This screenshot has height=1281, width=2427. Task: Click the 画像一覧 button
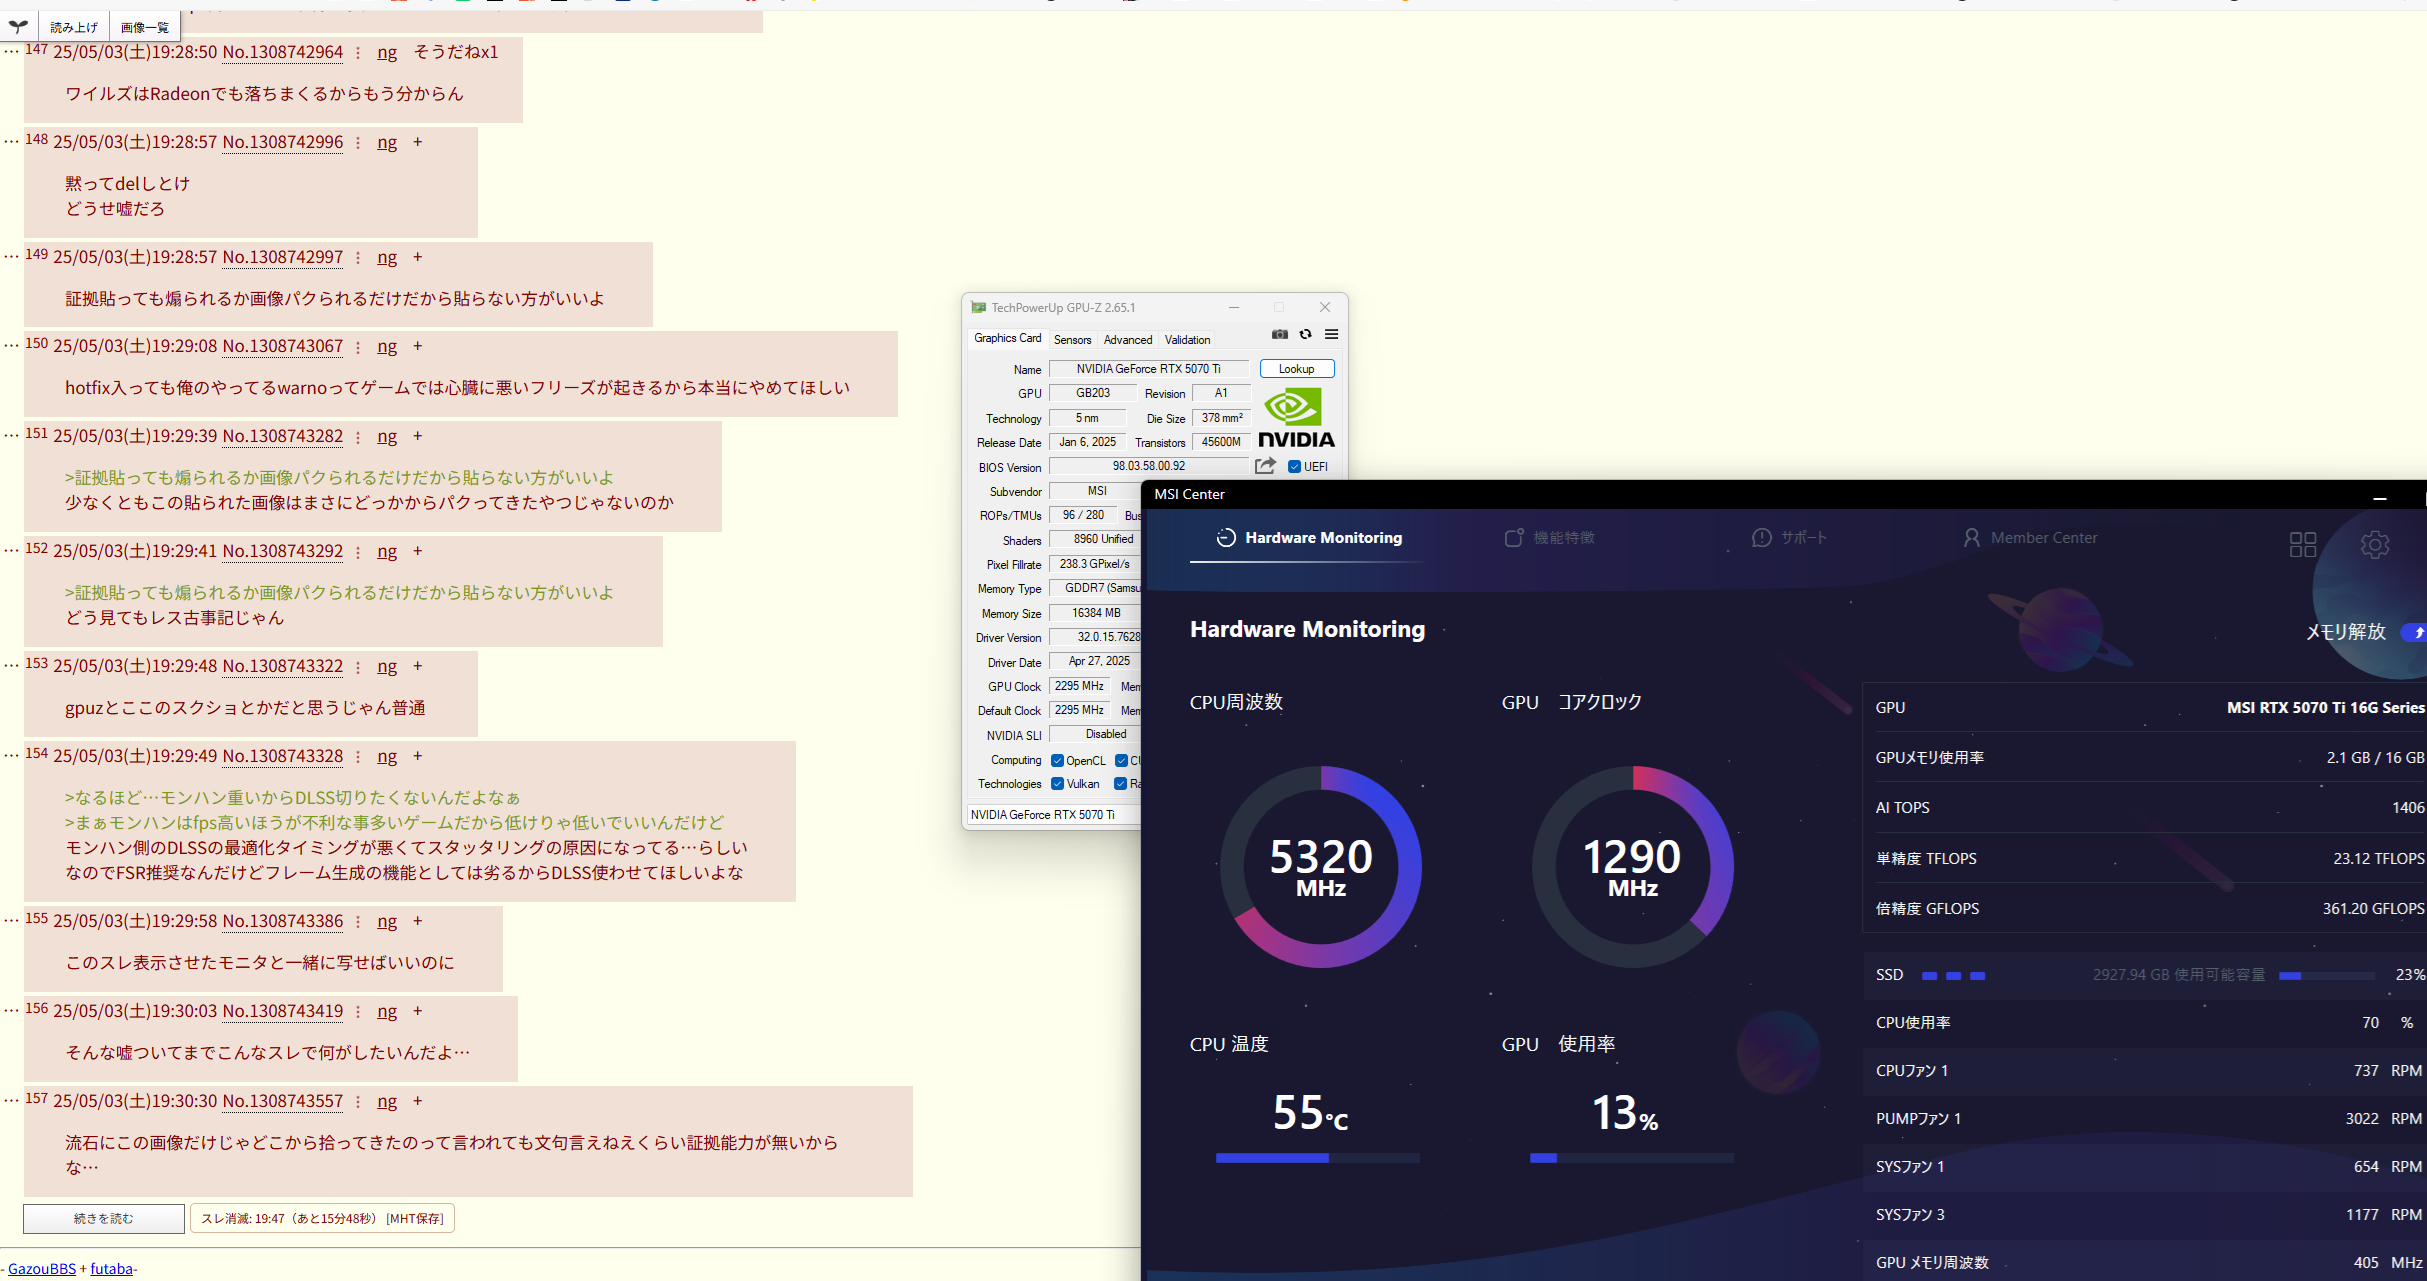pos(145,27)
